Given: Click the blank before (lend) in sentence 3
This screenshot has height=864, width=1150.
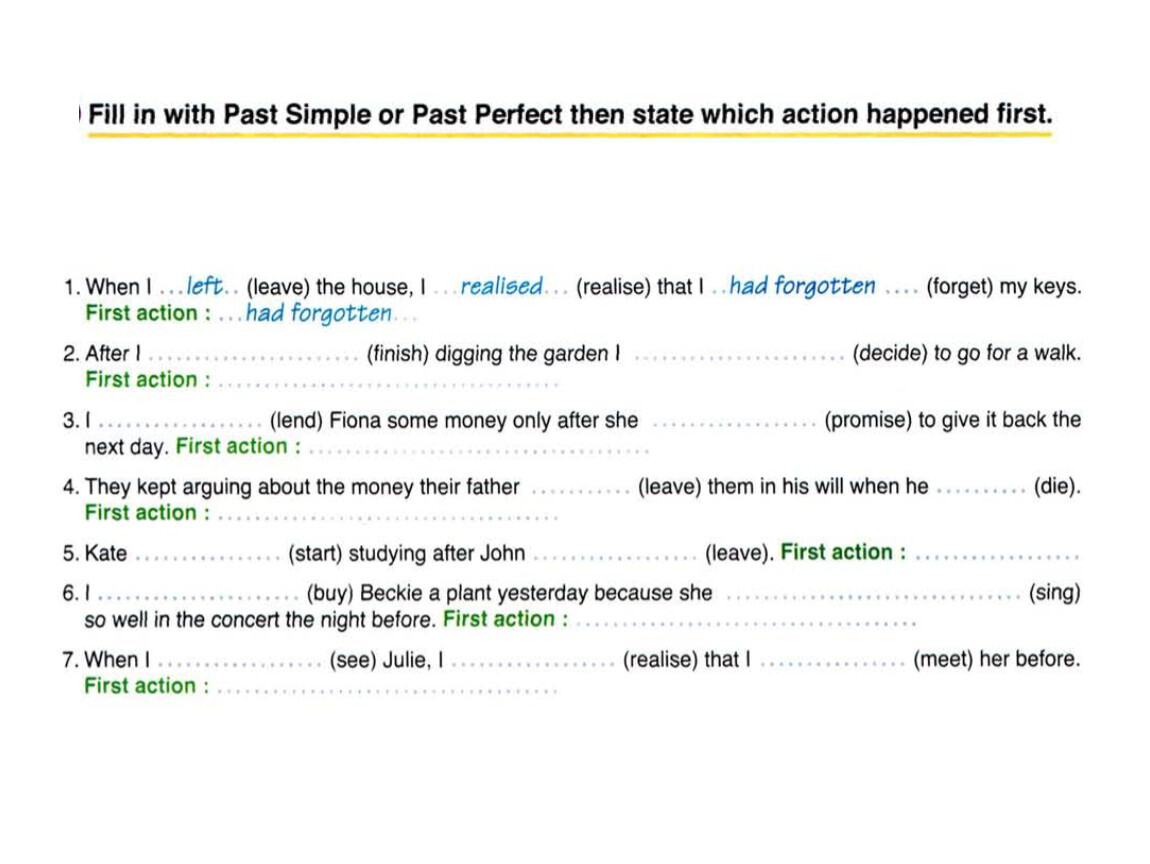Looking at the screenshot, I should pyautogui.click(x=180, y=422).
